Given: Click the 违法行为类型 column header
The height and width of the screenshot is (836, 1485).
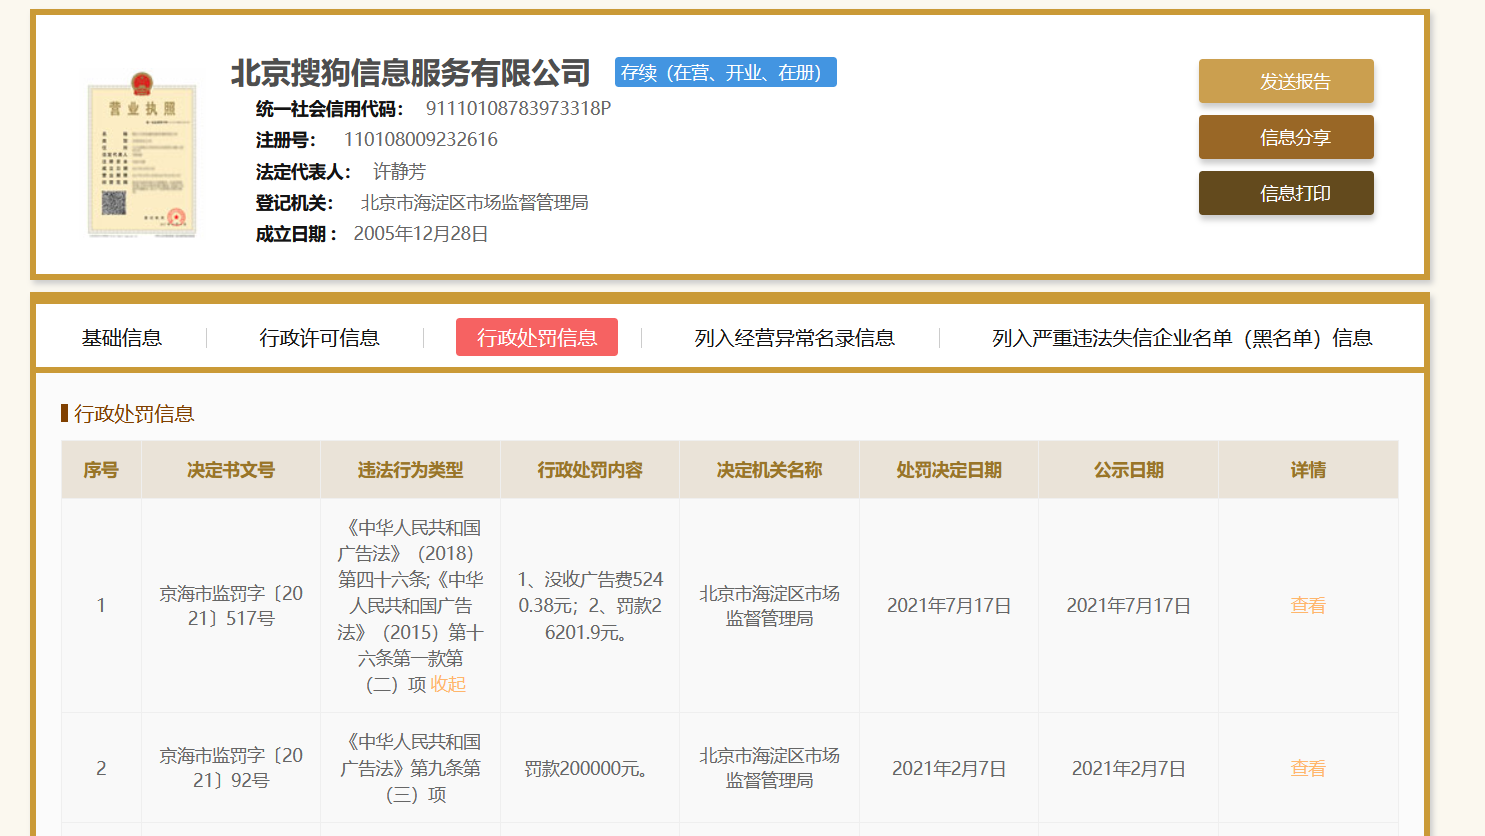Looking at the screenshot, I should tap(410, 470).
